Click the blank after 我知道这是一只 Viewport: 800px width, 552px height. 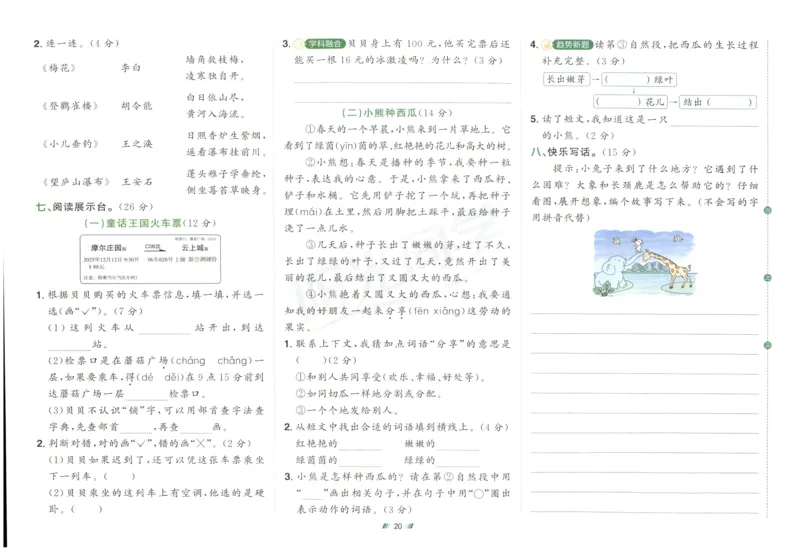714,120
